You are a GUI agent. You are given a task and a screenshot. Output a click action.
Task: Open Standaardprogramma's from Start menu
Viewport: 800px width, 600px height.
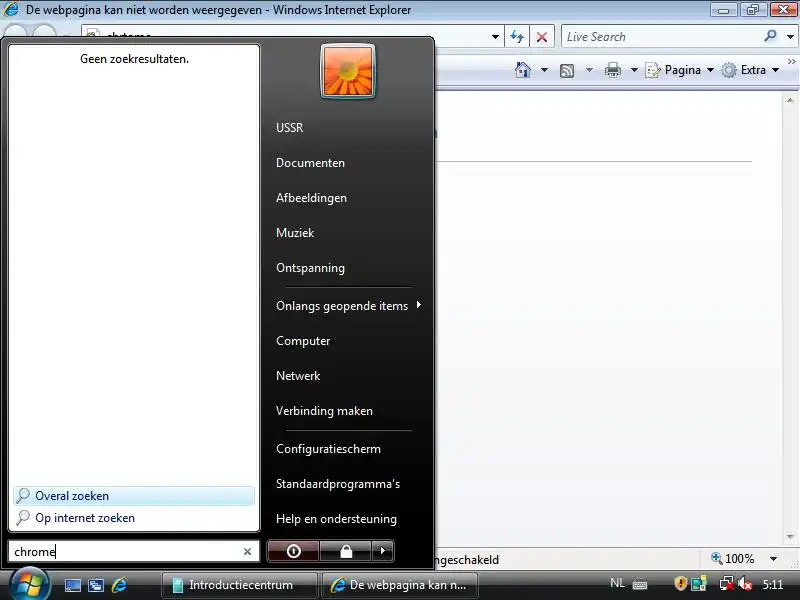coord(338,484)
